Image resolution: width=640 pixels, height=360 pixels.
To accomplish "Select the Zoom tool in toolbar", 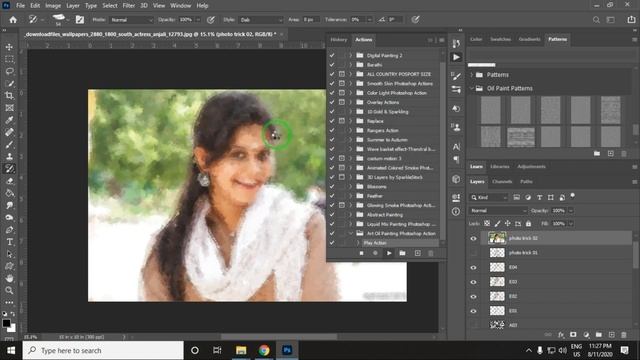I will click(x=9, y=291).
